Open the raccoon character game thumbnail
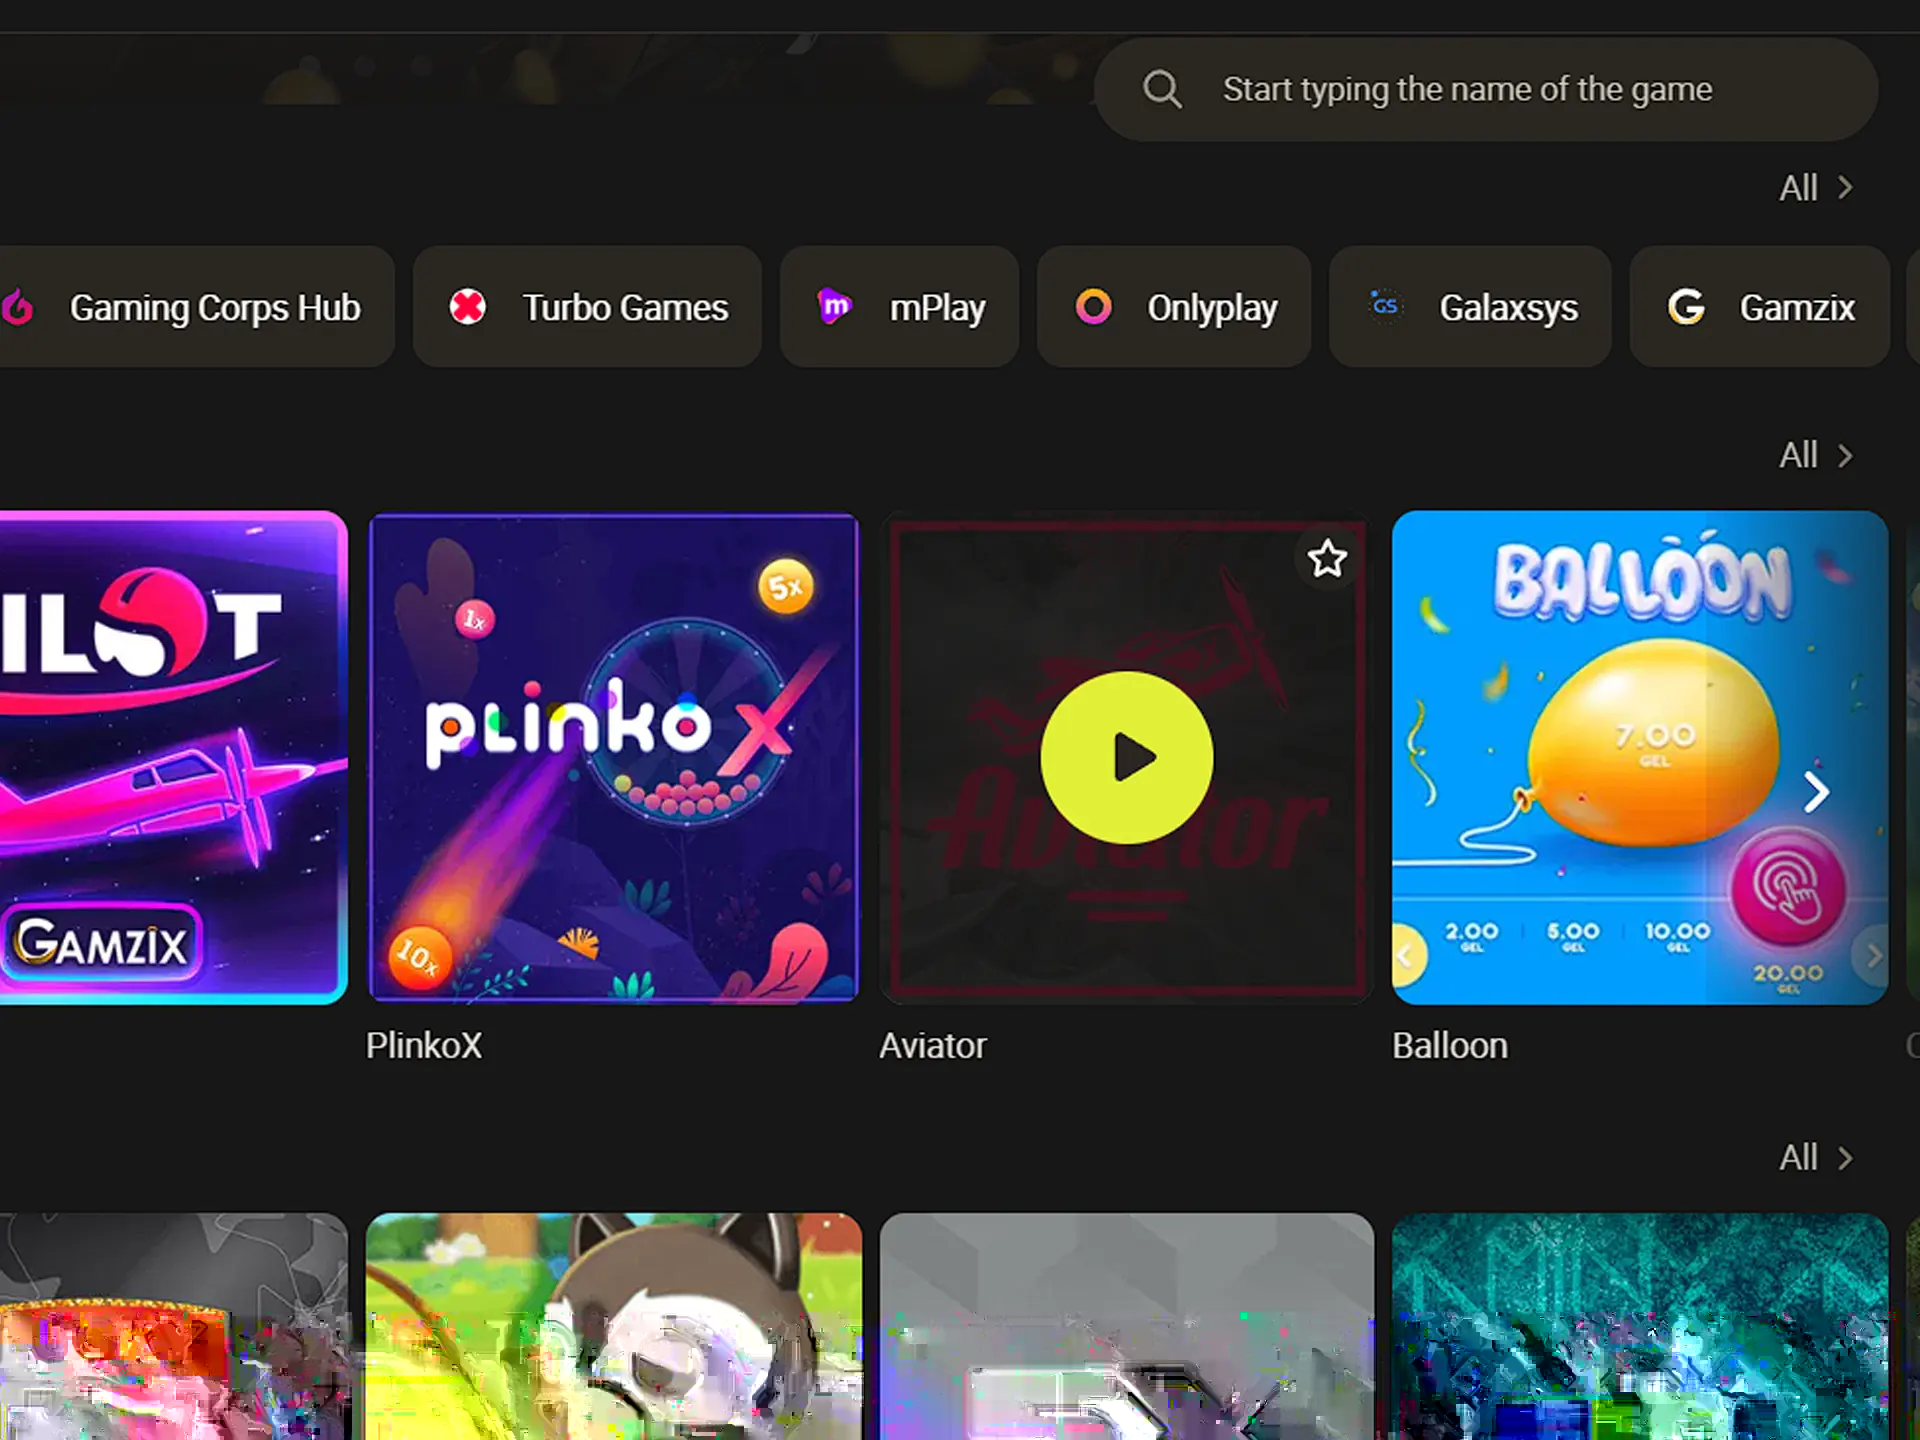This screenshot has height=1440, width=1920. pos(614,1327)
